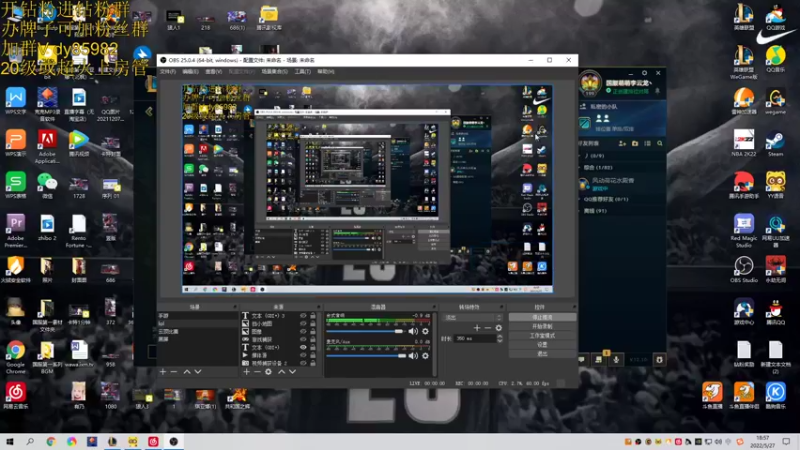Viewport: 800px width, 450px height.
Task: Open YY语音 desktop shortcut
Action: click(775, 186)
